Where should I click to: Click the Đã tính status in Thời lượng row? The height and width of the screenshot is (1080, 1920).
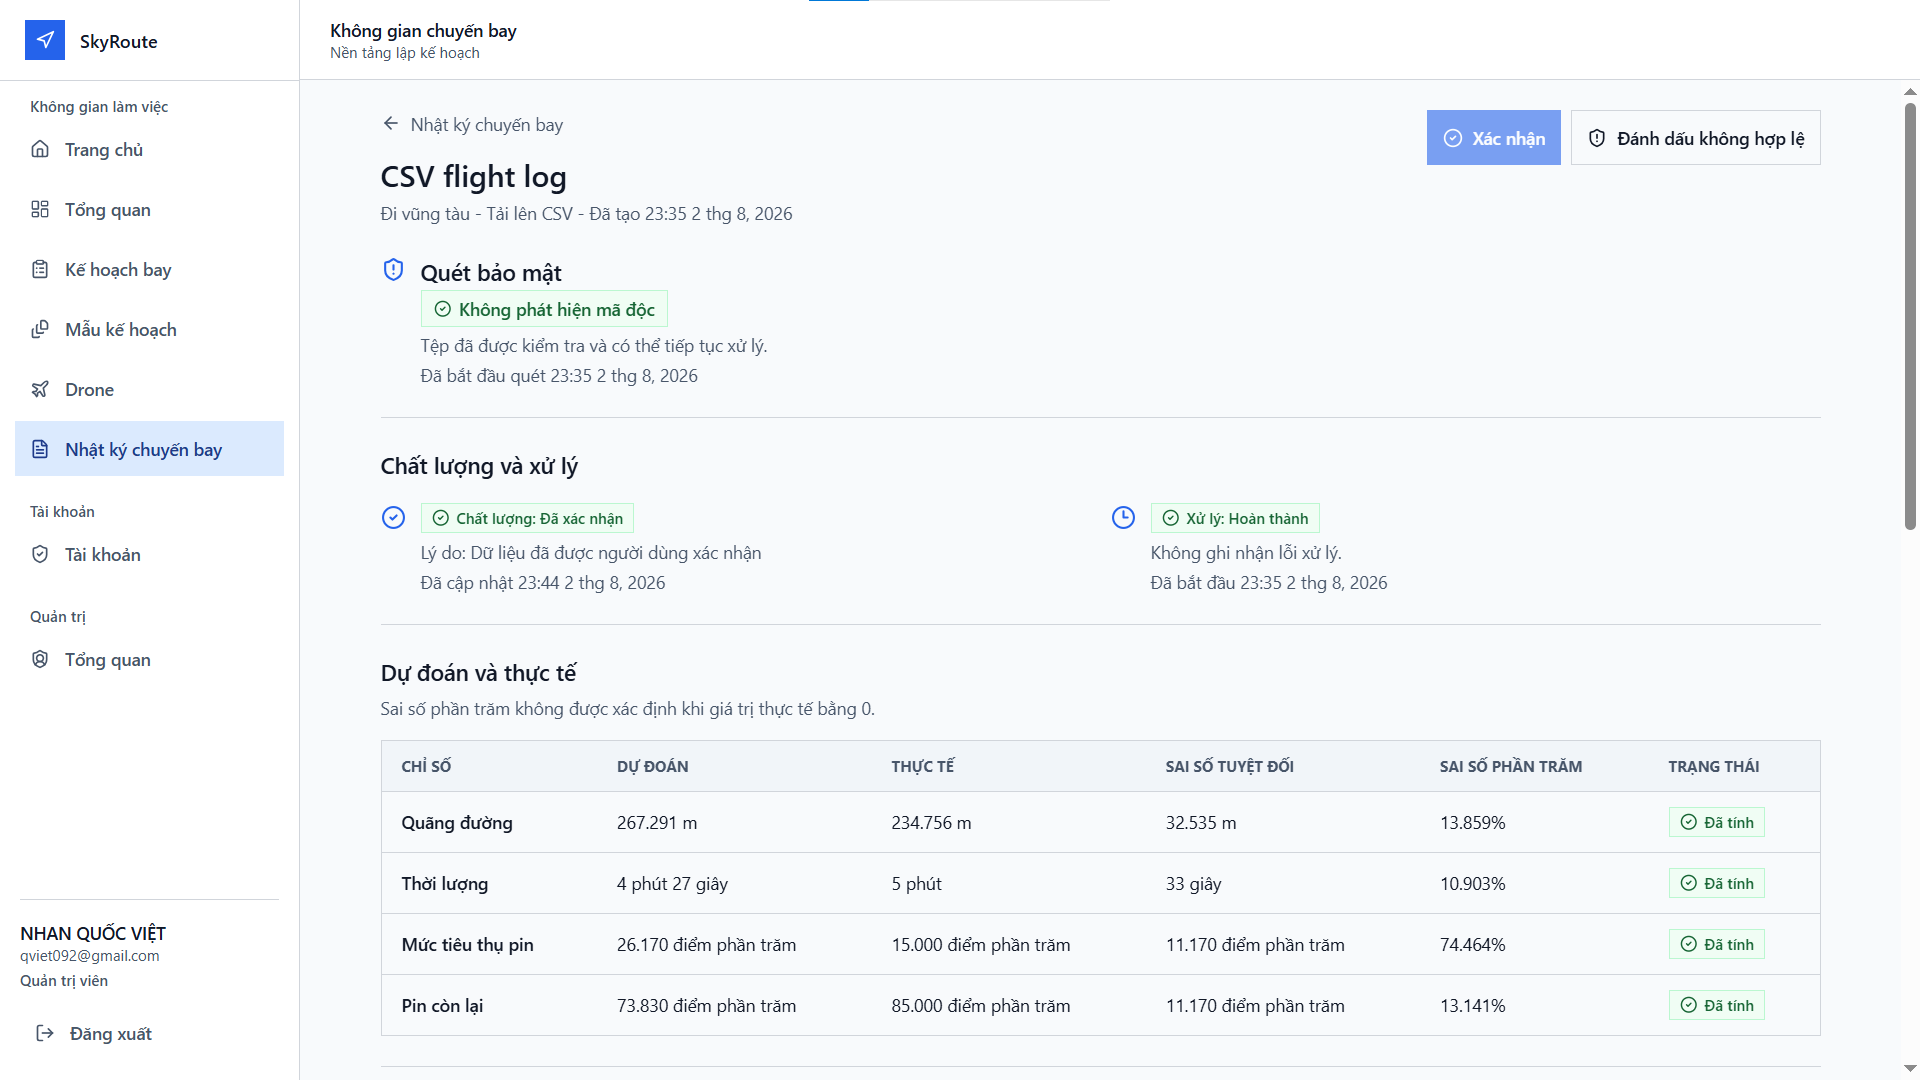point(1716,883)
